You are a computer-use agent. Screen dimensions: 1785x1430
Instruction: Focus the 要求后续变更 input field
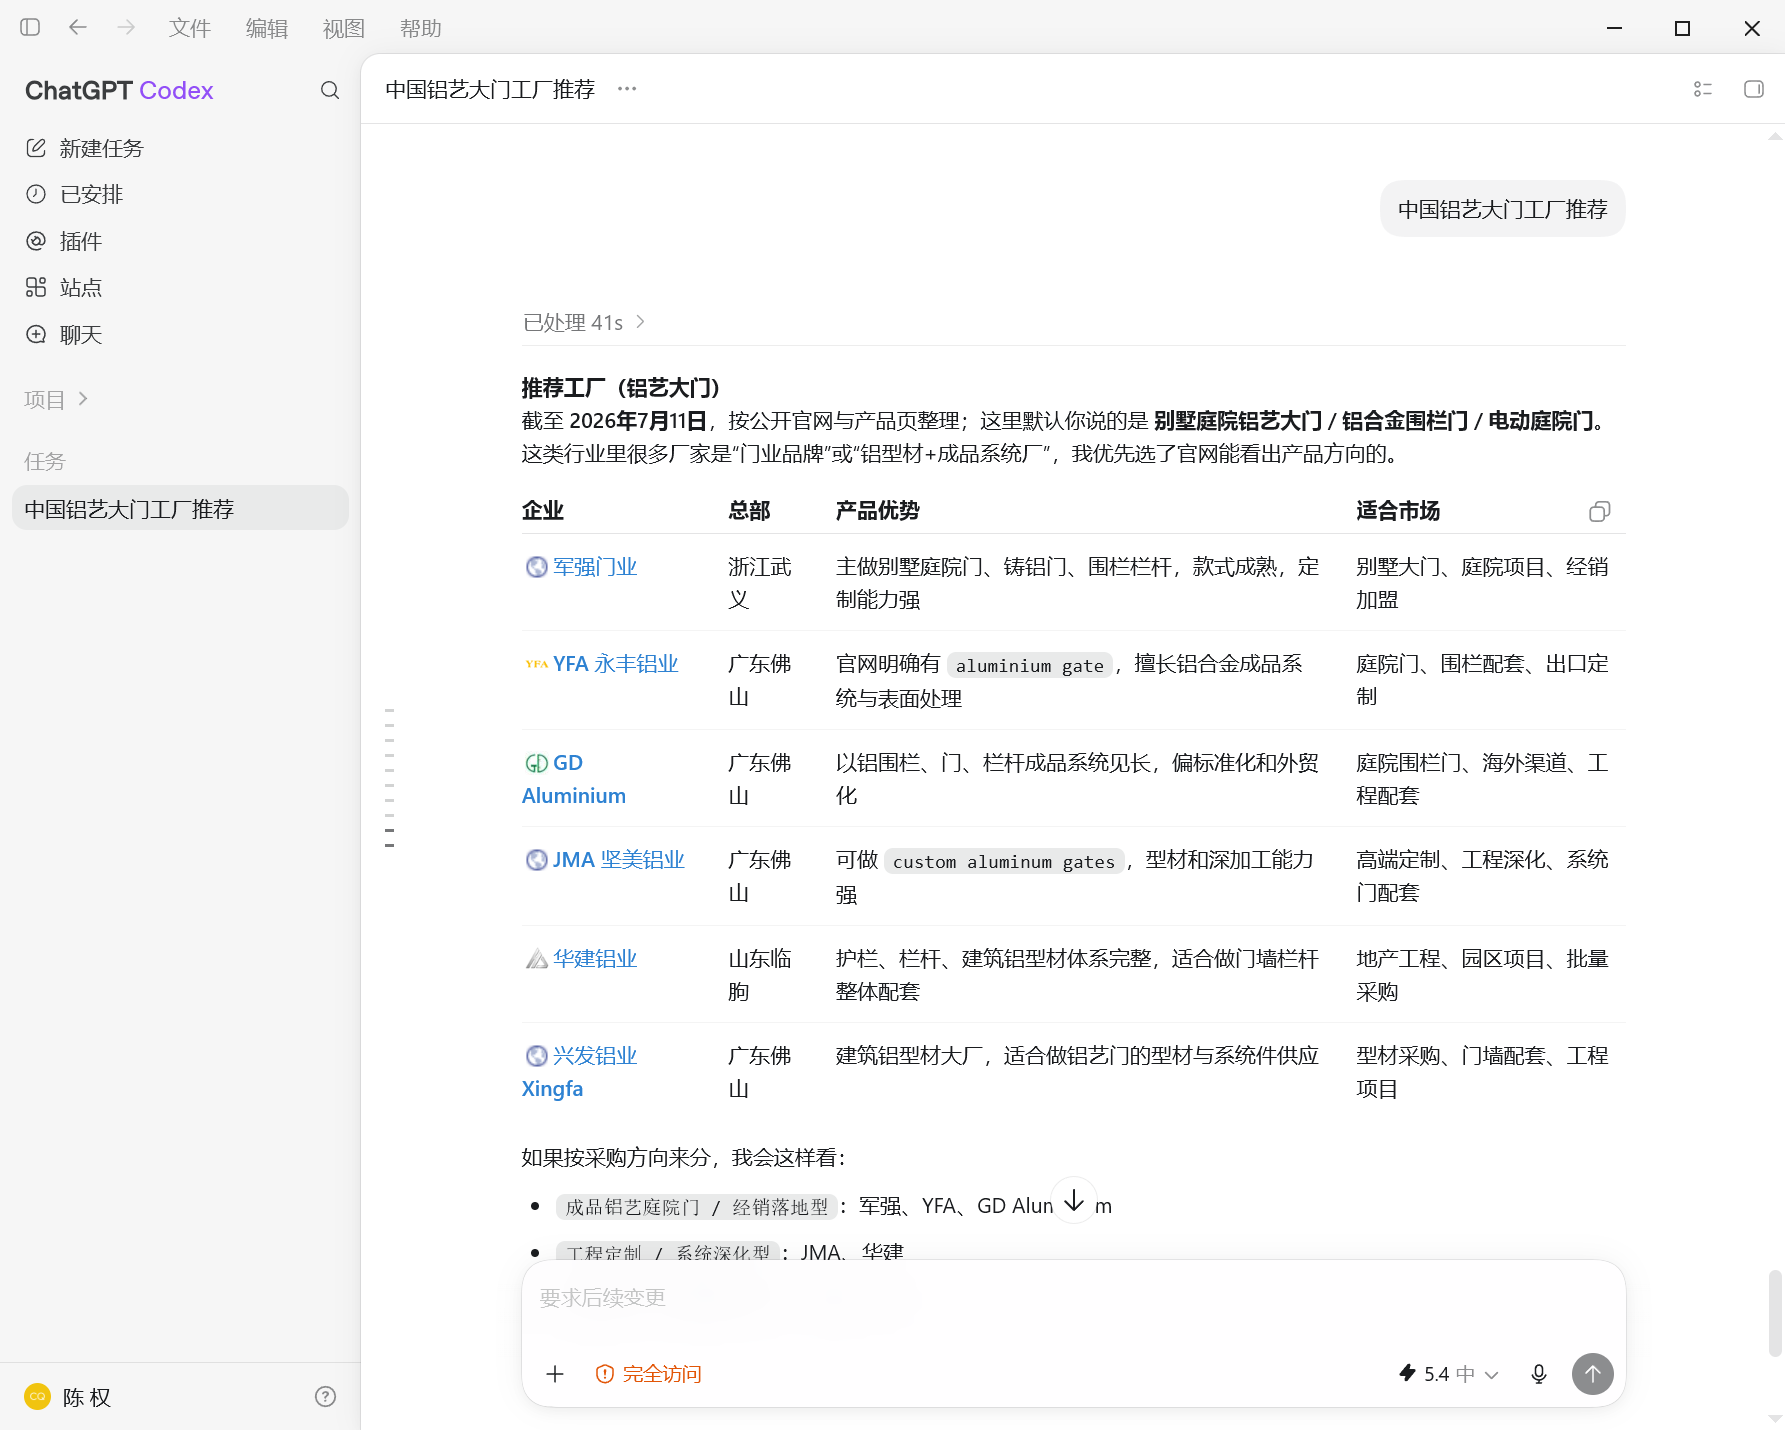(1073, 1298)
